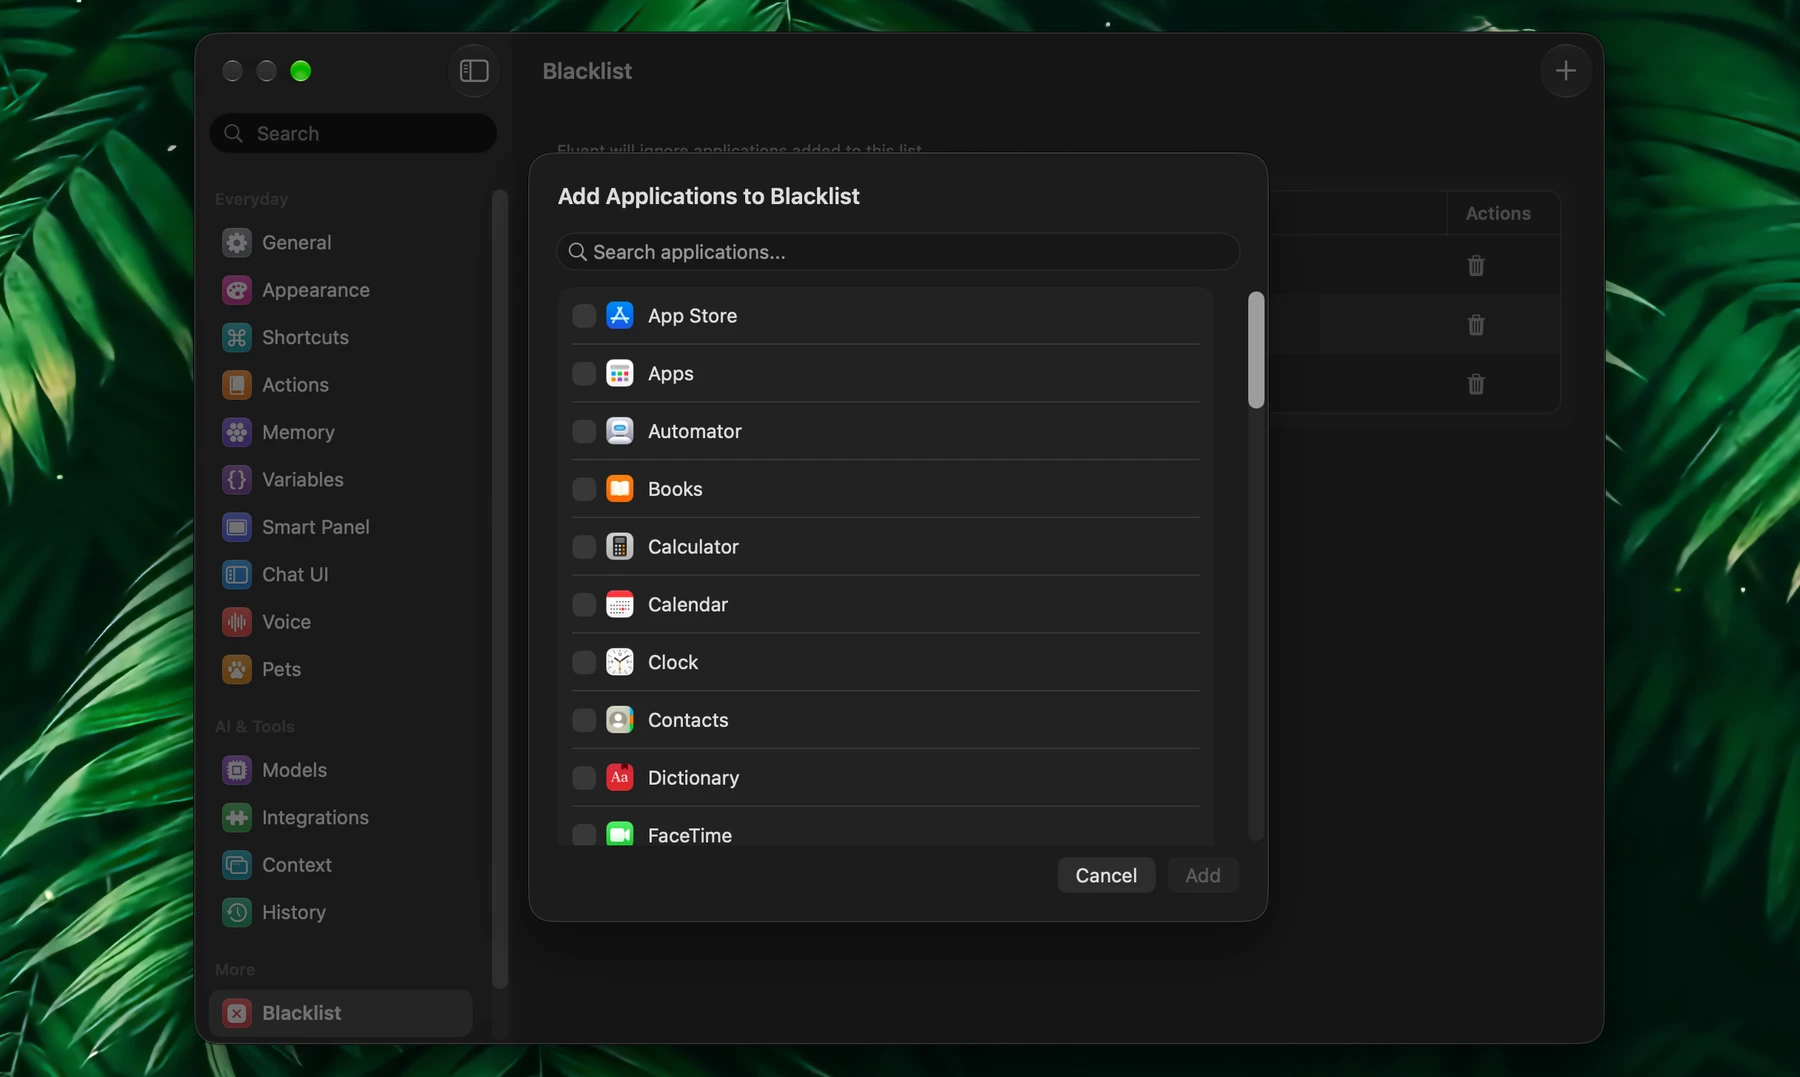Click the Calendar app icon
The image size is (1800, 1077).
point(620,605)
